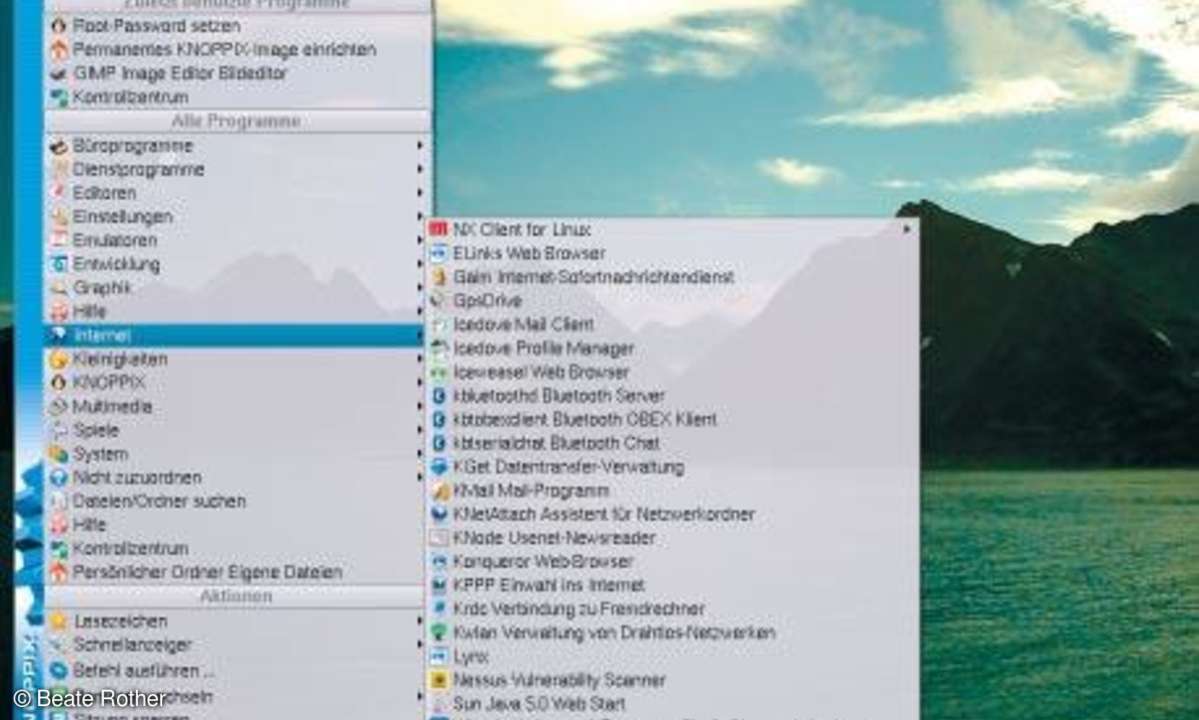Expand the Dienstprogramme submenu arrow

(419, 169)
